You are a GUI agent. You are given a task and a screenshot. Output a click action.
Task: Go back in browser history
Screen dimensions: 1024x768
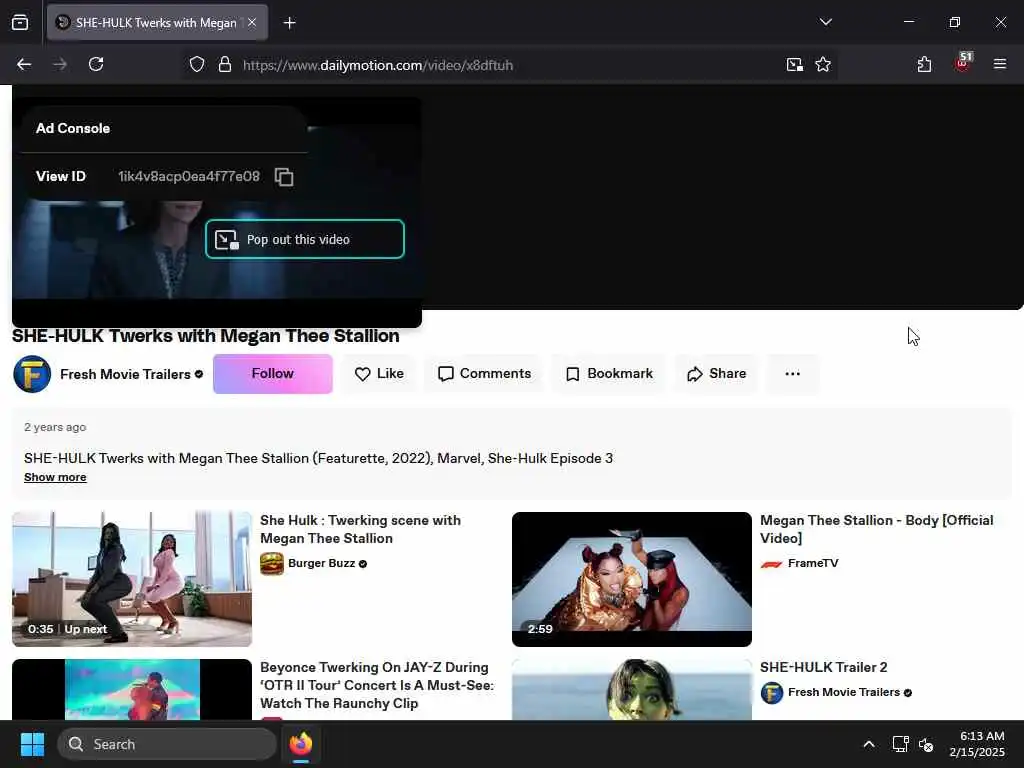coord(24,64)
